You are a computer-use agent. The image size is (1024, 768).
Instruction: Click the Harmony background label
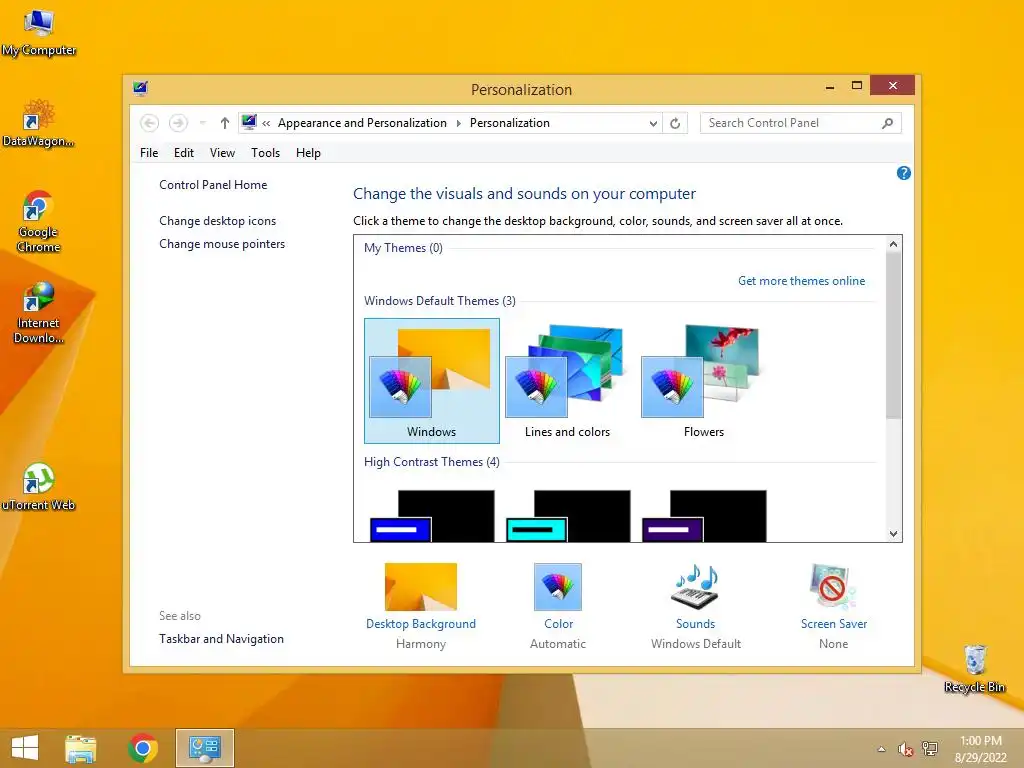click(x=421, y=644)
